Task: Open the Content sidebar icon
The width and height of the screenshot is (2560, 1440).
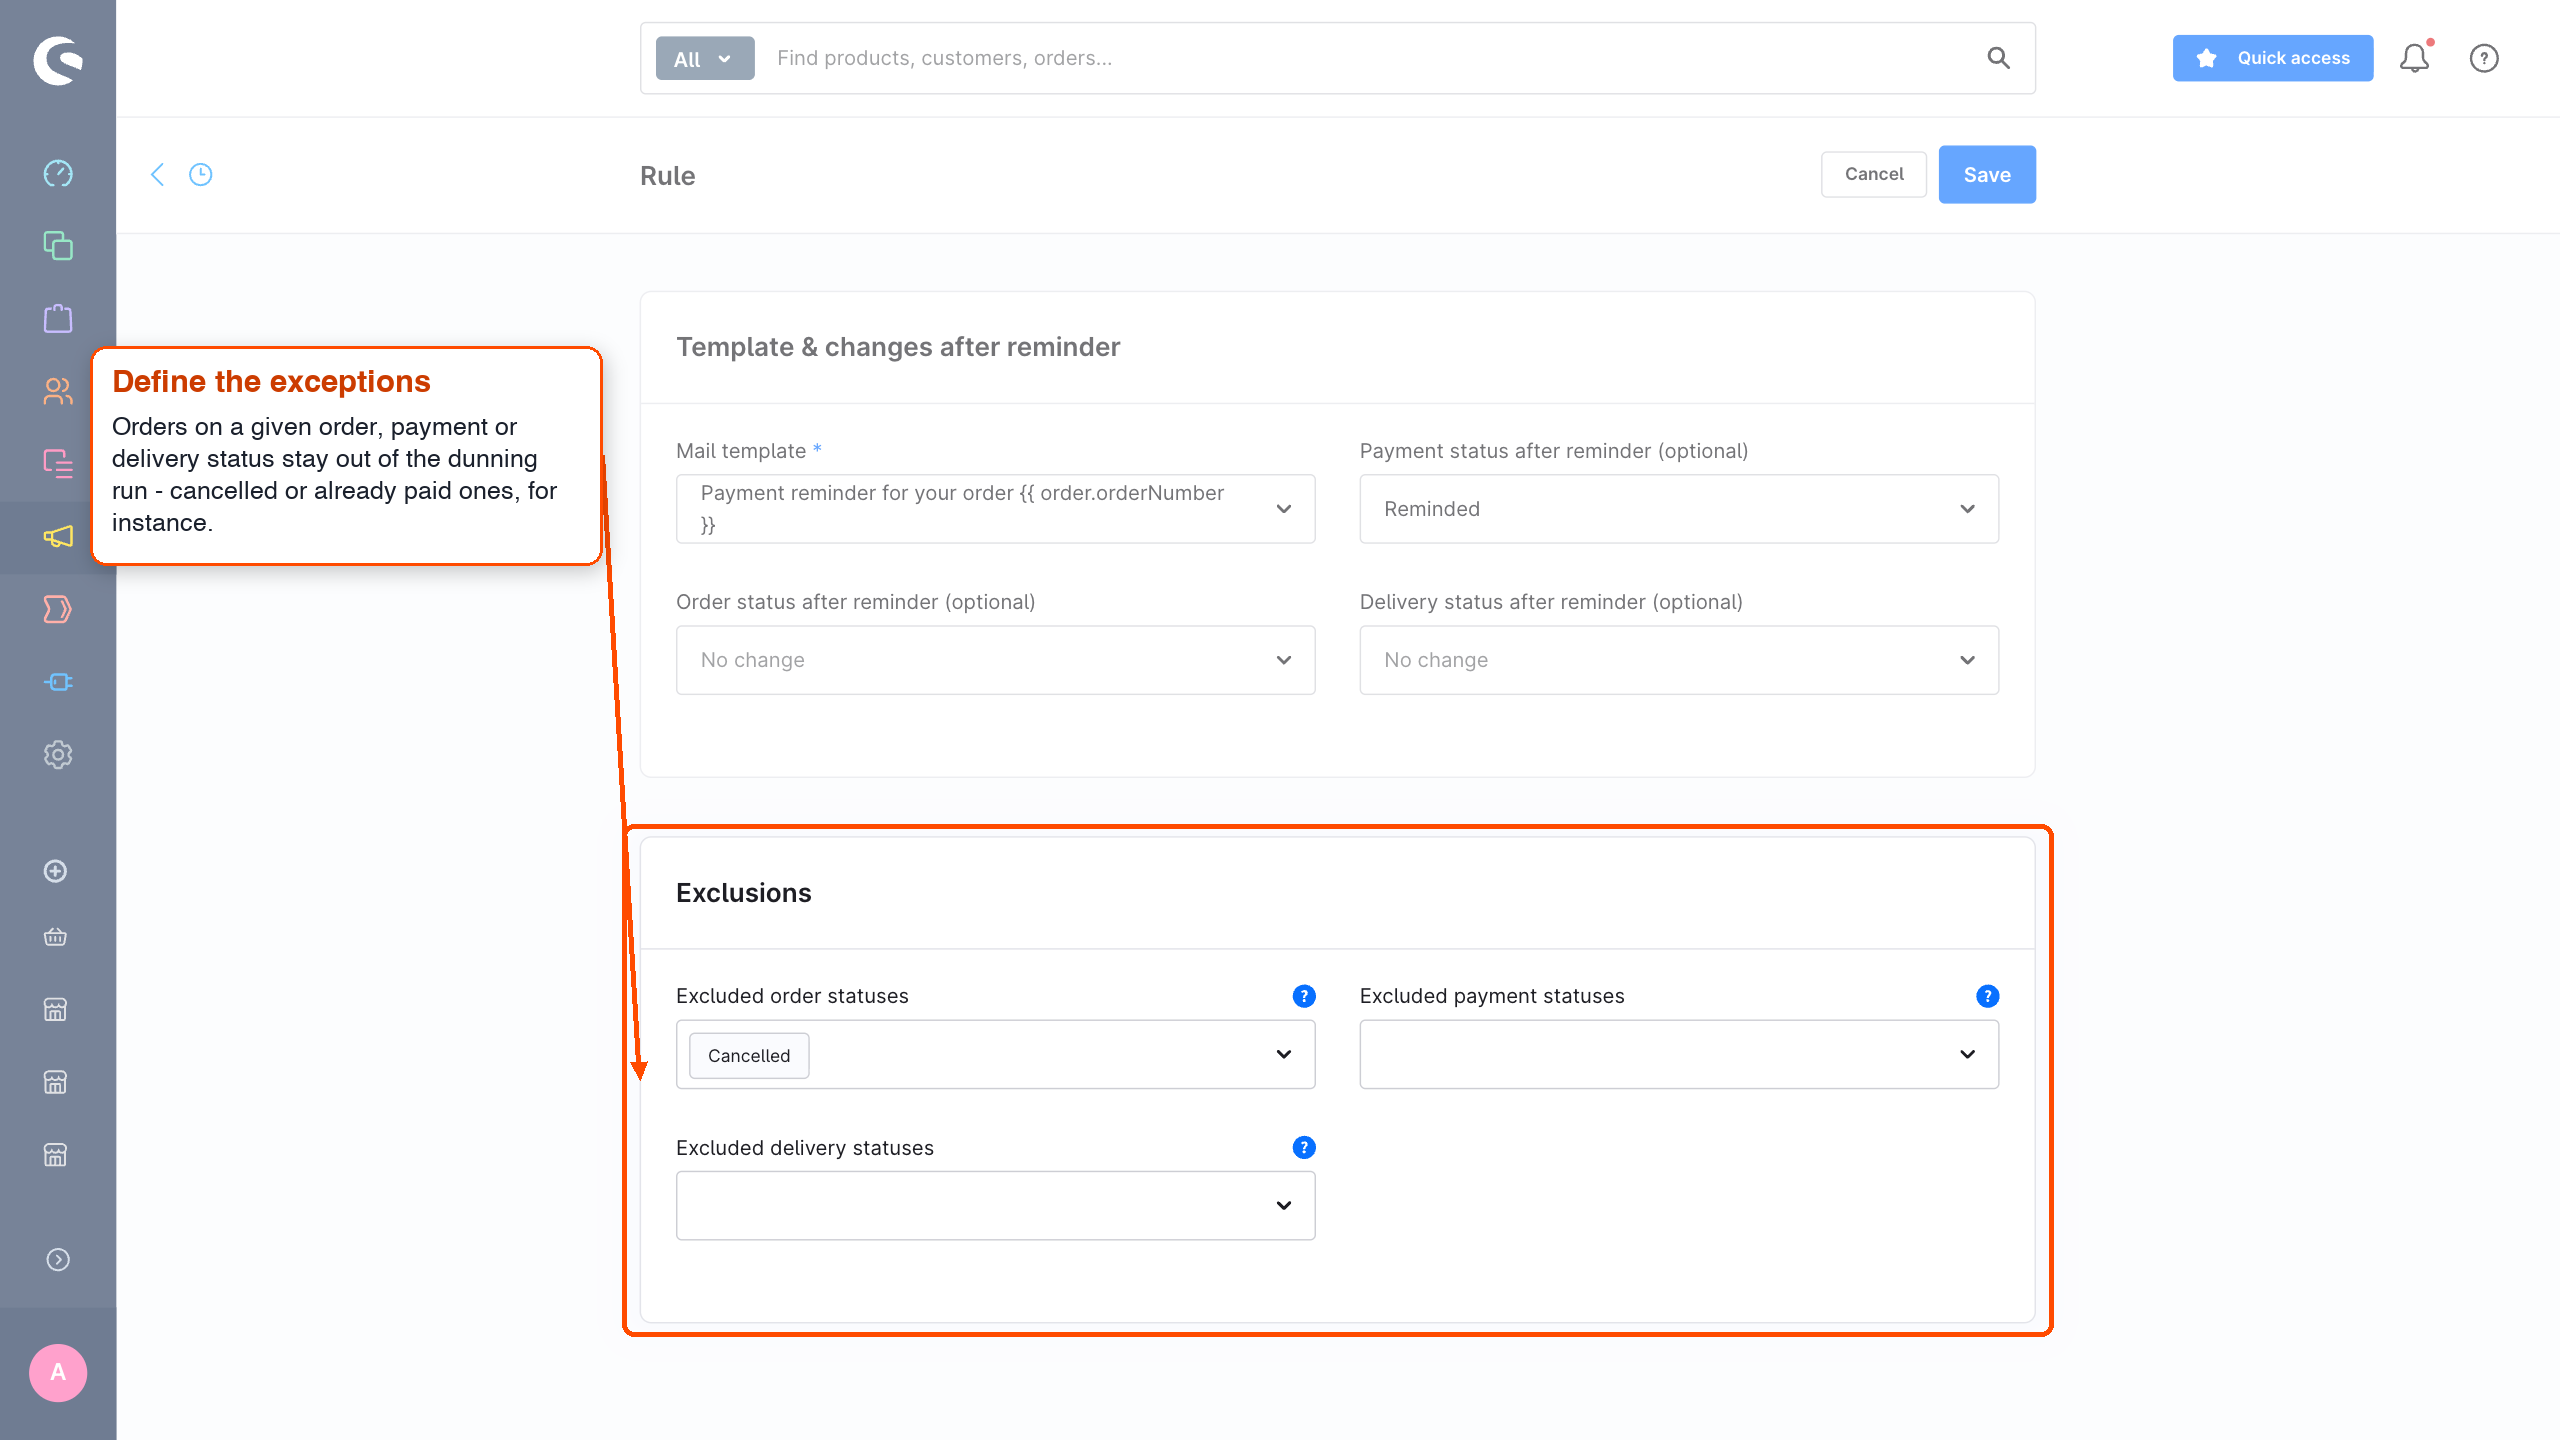Action: pyautogui.click(x=58, y=464)
